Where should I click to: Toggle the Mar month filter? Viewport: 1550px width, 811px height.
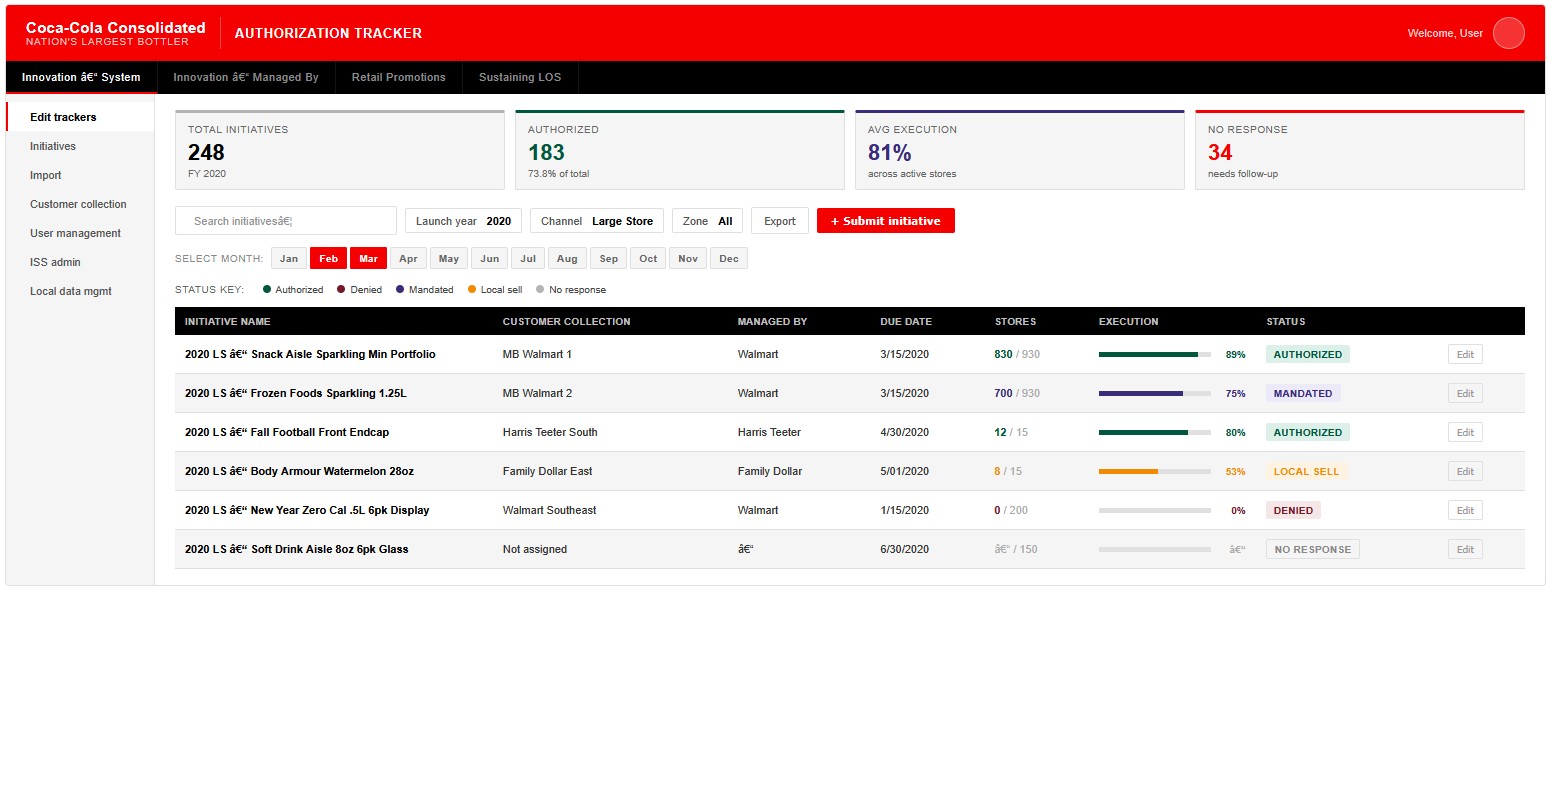[368, 259]
